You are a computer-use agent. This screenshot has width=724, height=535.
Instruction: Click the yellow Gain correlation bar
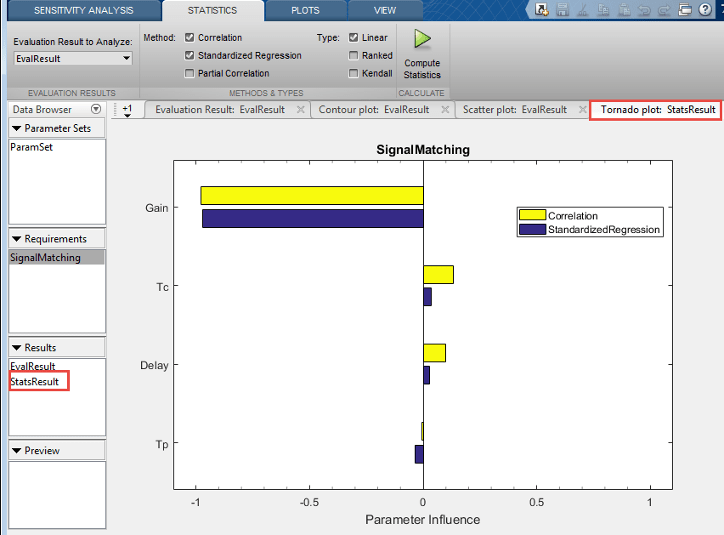coord(312,195)
